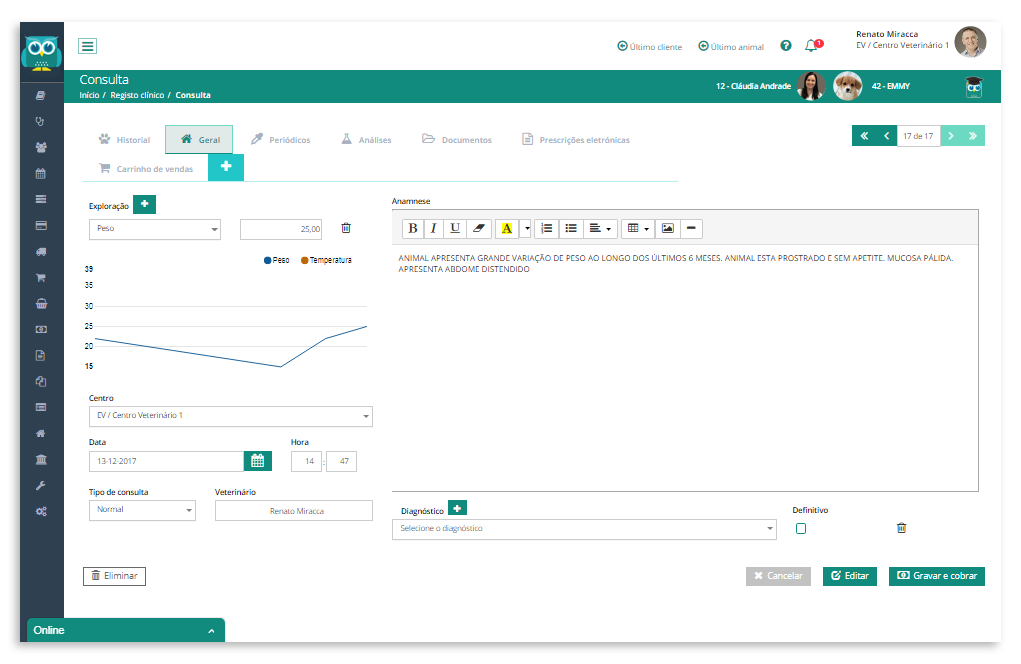Open the Centro dropdown list
This screenshot has width=1021, height=664.
pyautogui.click(x=231, y=416)
